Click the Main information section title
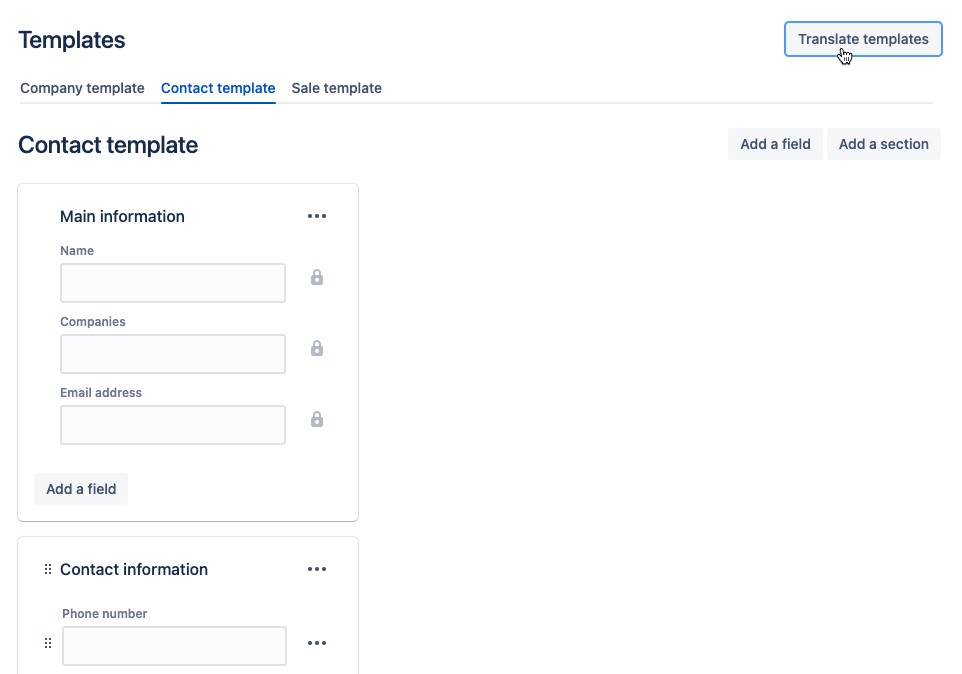Screen dimensions: 962x674 pos(122,216)
